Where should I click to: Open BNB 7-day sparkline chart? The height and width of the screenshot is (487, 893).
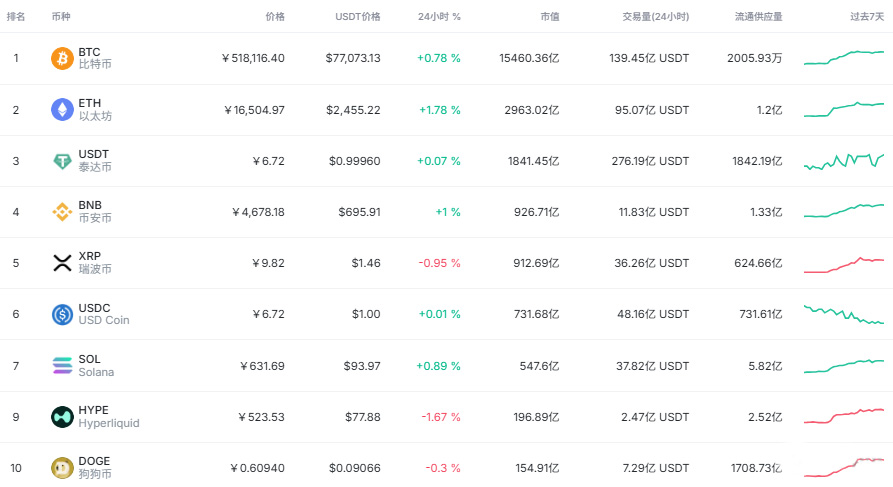click(x=844, y=211)
